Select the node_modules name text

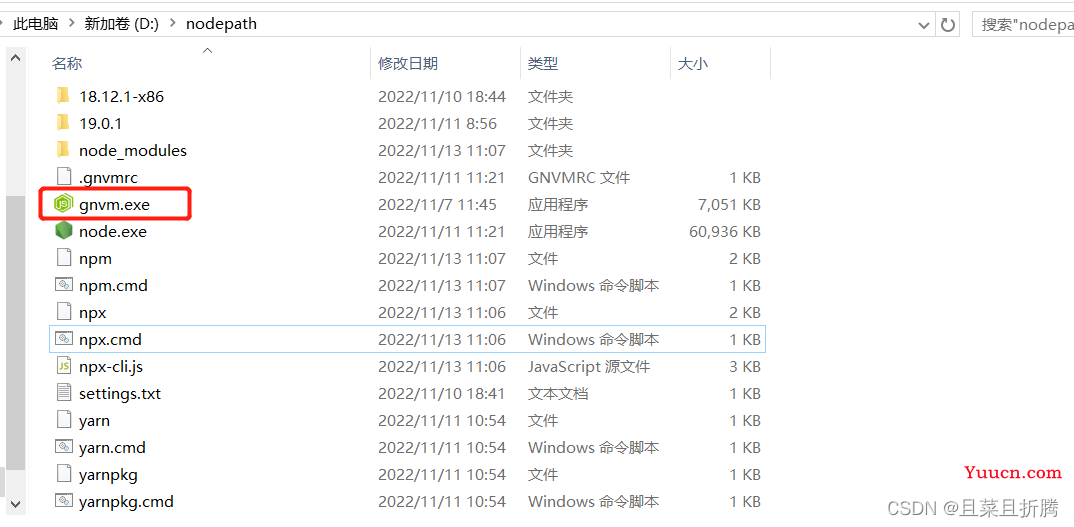click(133, 150)
